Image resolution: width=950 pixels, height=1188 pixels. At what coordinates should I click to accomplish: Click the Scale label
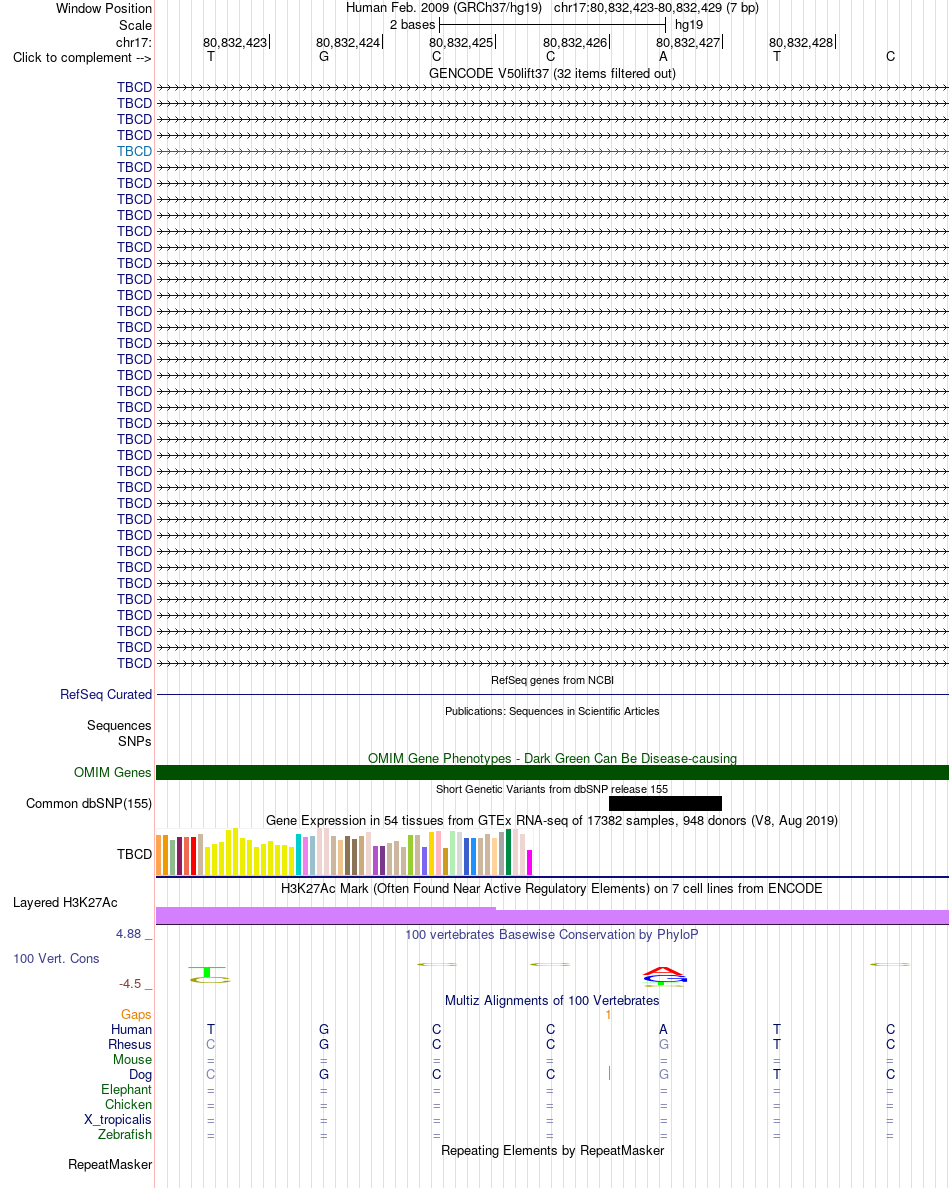pos(136,25)
